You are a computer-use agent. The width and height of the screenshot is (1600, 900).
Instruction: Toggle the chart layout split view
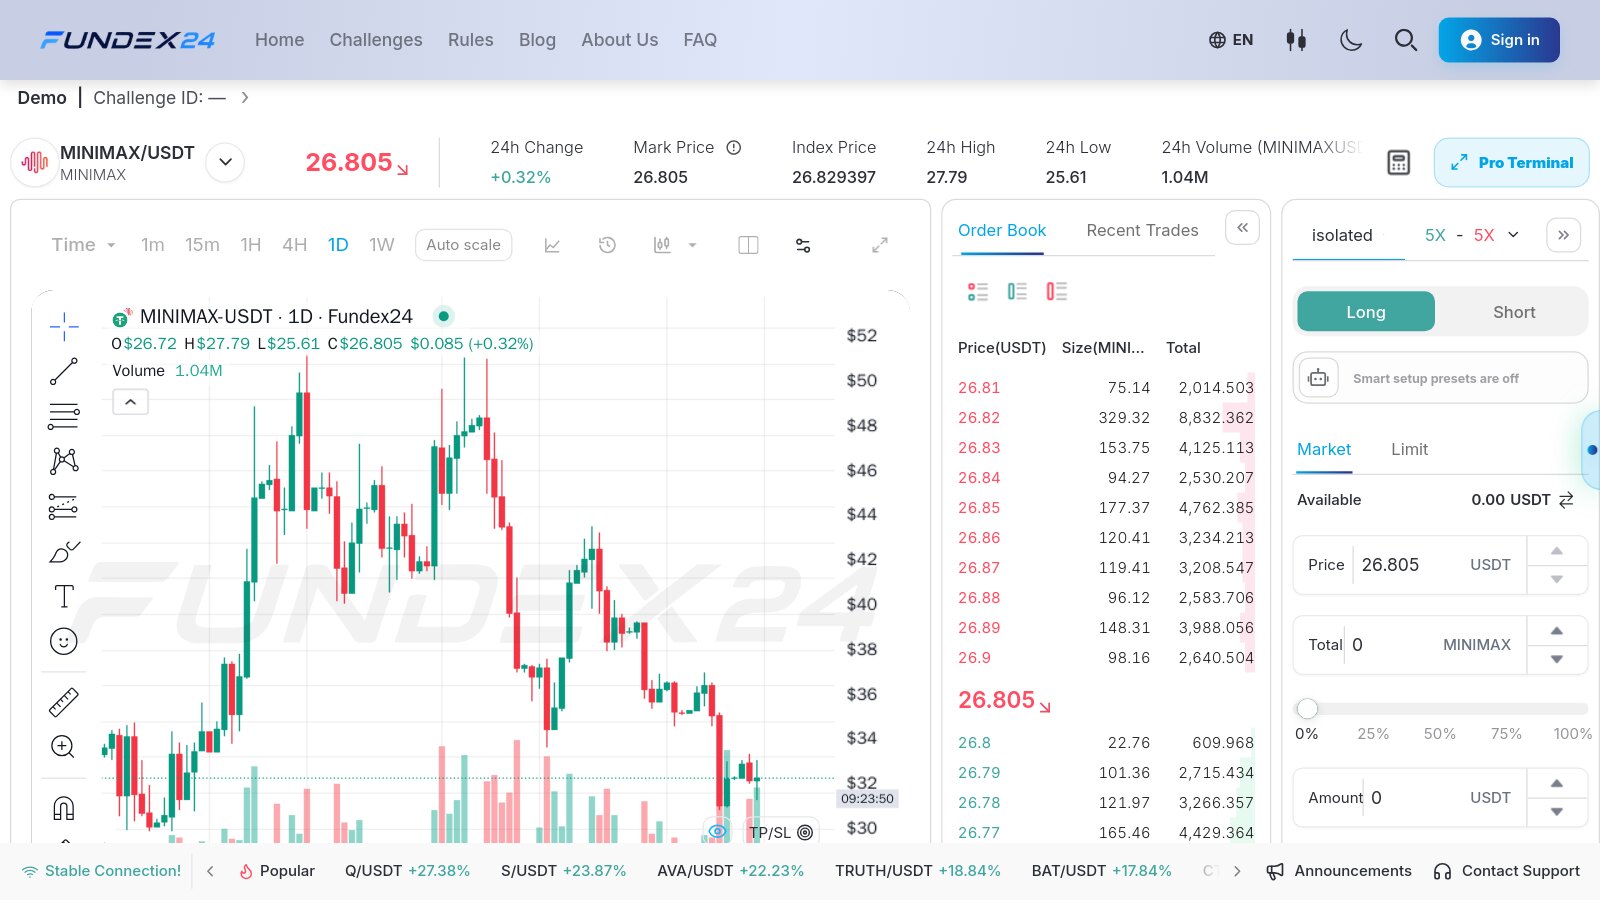point(748,245)
